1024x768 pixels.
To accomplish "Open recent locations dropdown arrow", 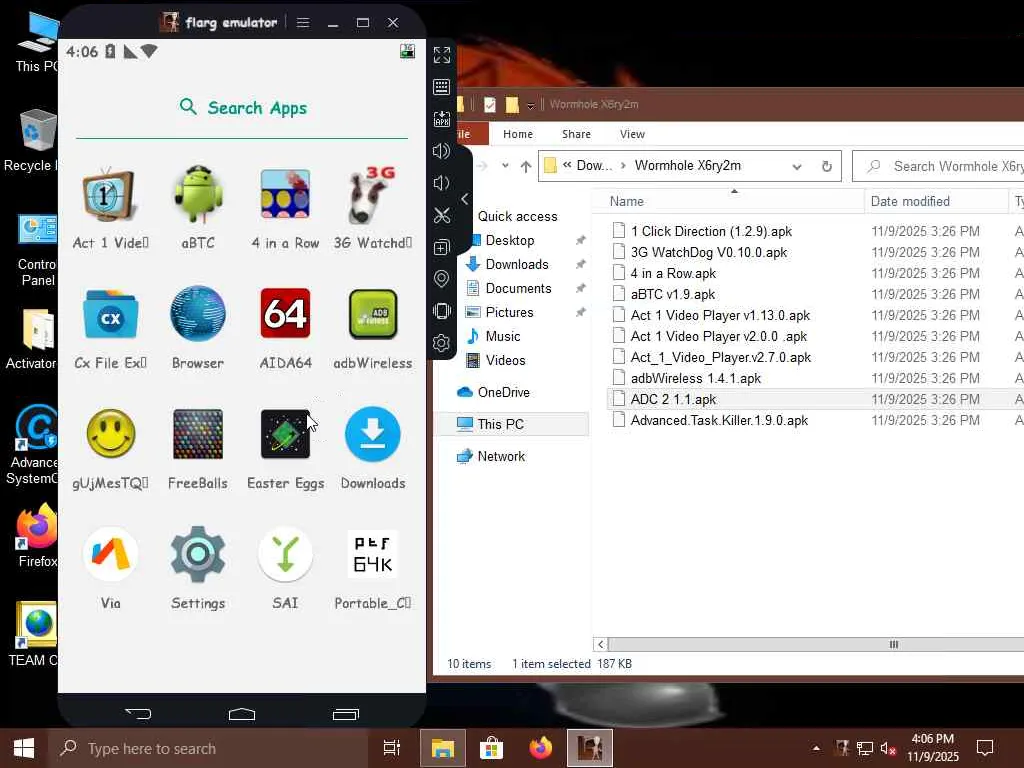I will point(505,166).
